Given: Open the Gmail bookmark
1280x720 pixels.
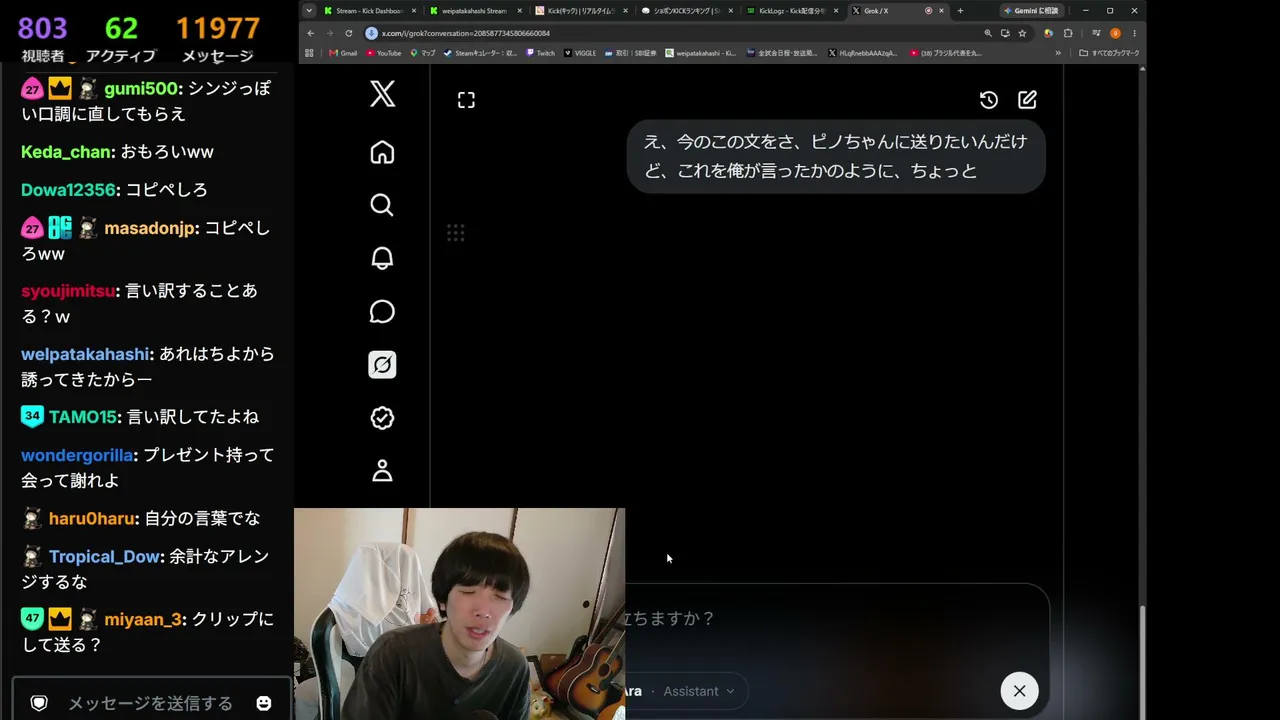Looking at the screenshot, I should pyautogui.click(x=343, y=53).
